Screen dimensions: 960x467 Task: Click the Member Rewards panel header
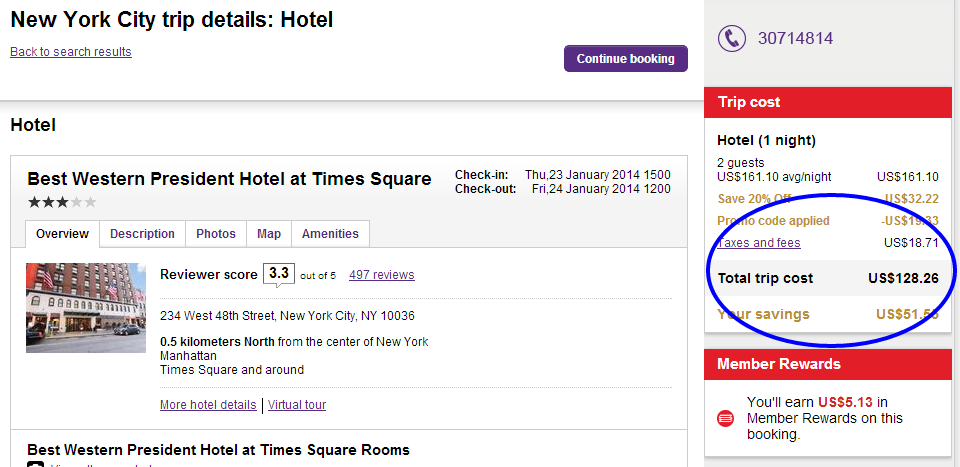coord(828,364)
